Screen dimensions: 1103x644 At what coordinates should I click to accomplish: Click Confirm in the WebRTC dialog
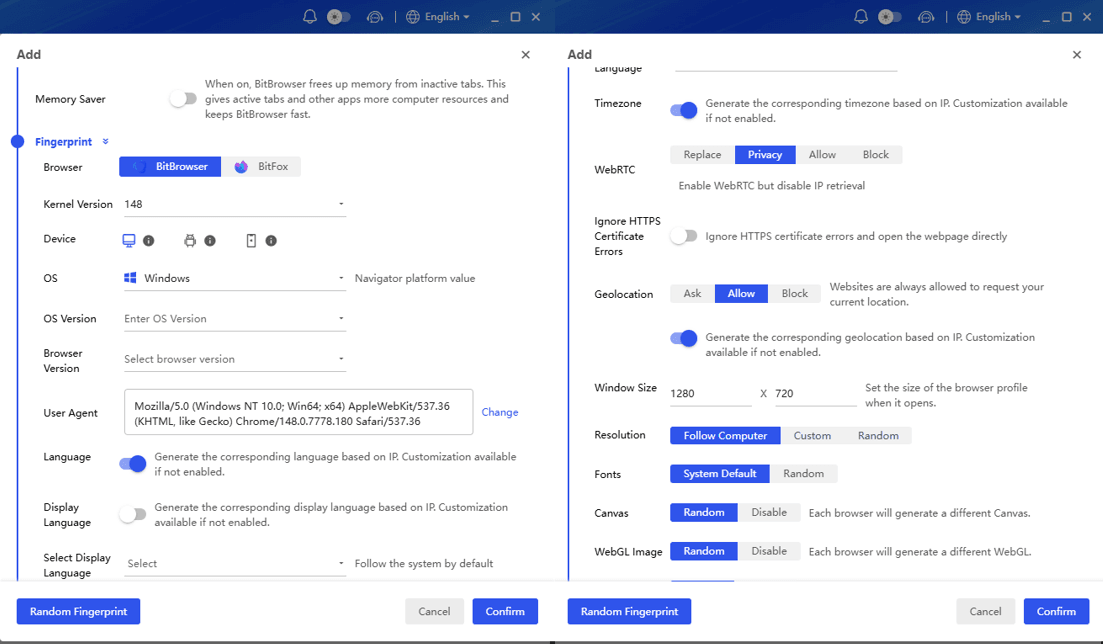[1056, 612]
